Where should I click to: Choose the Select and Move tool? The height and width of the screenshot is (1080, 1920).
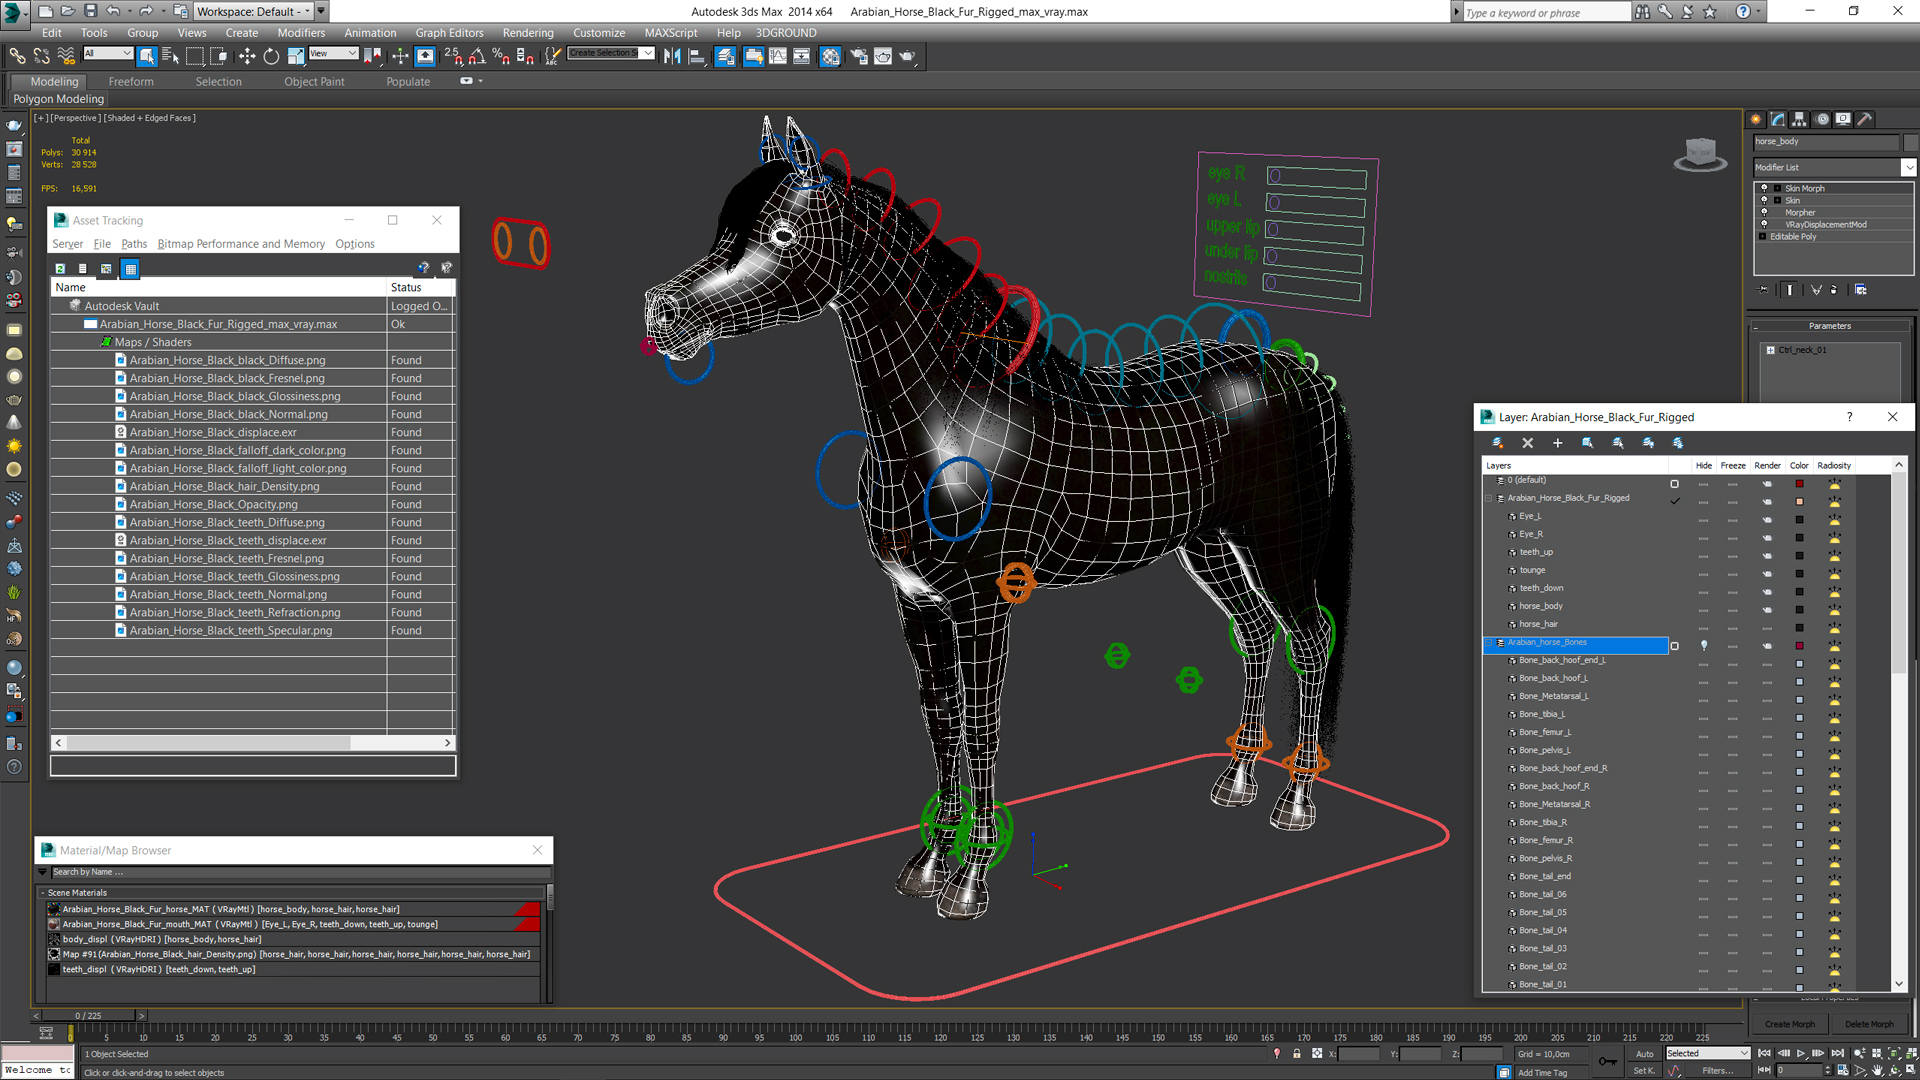coord(247,56)
